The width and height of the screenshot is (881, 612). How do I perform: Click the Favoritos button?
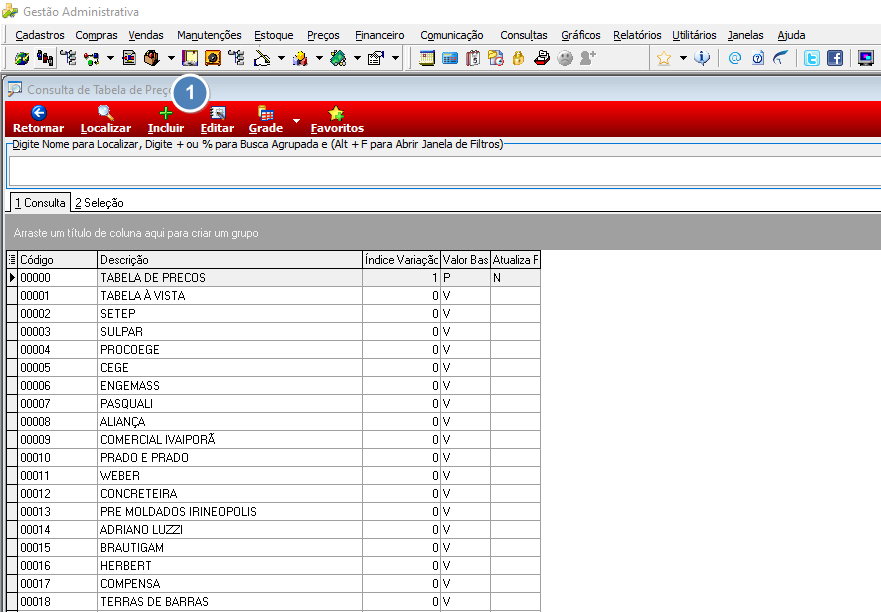[337, 120]
